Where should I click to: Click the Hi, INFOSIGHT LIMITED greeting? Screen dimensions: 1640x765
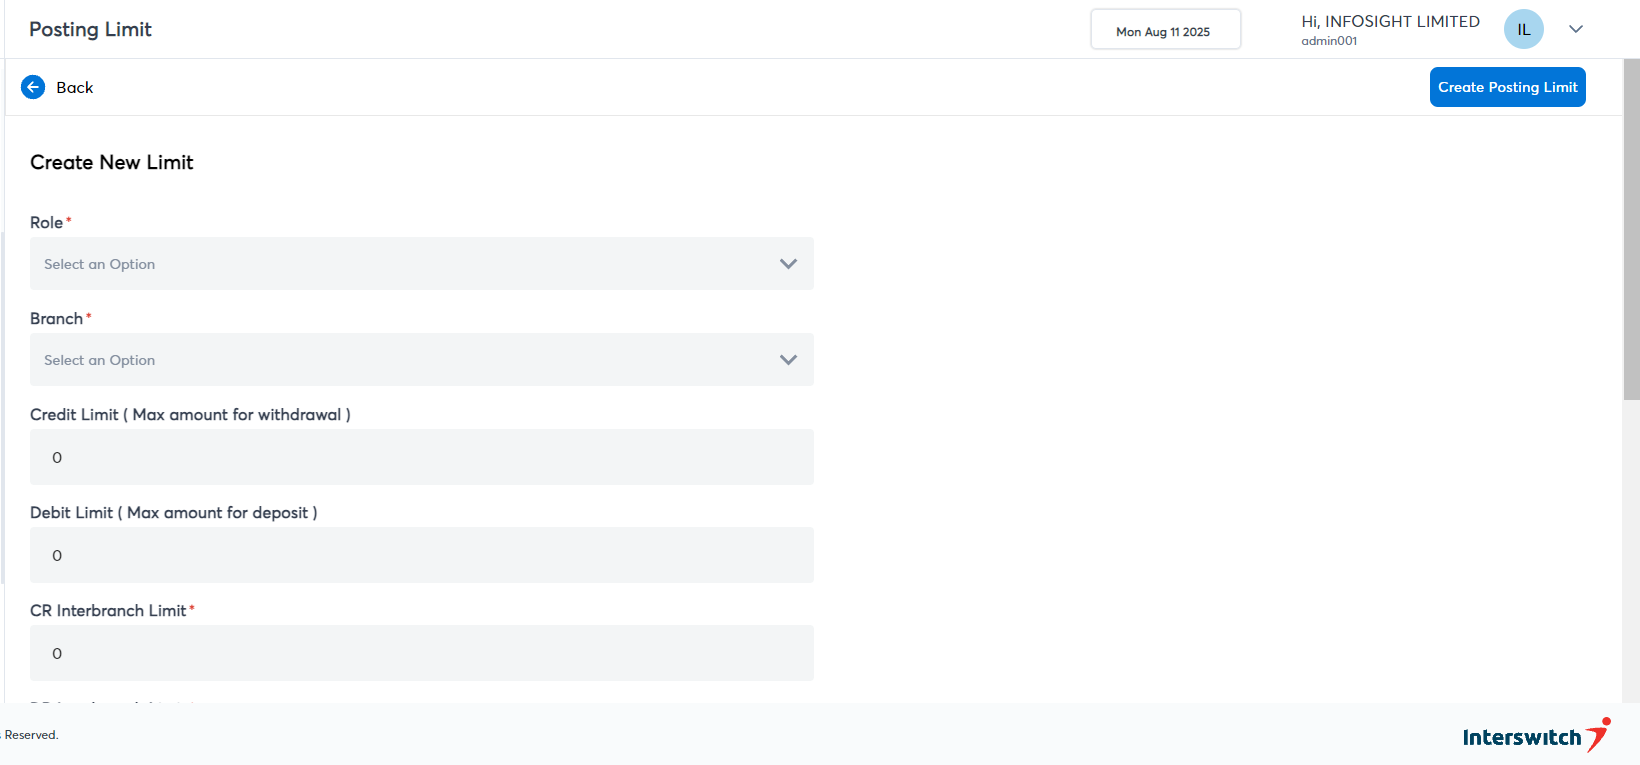[x=1390, y=21]
